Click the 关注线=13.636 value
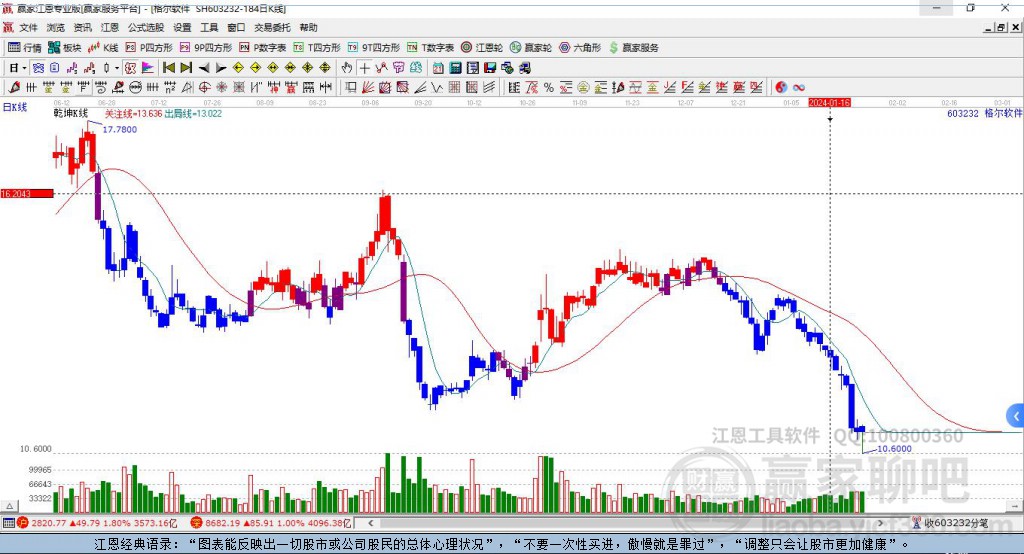The height and width of the screenshot is (554, 1024). (x=133, y=113)
